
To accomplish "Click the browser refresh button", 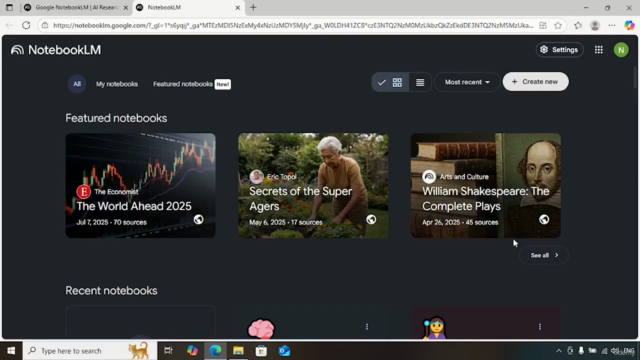I will point(26,25).
